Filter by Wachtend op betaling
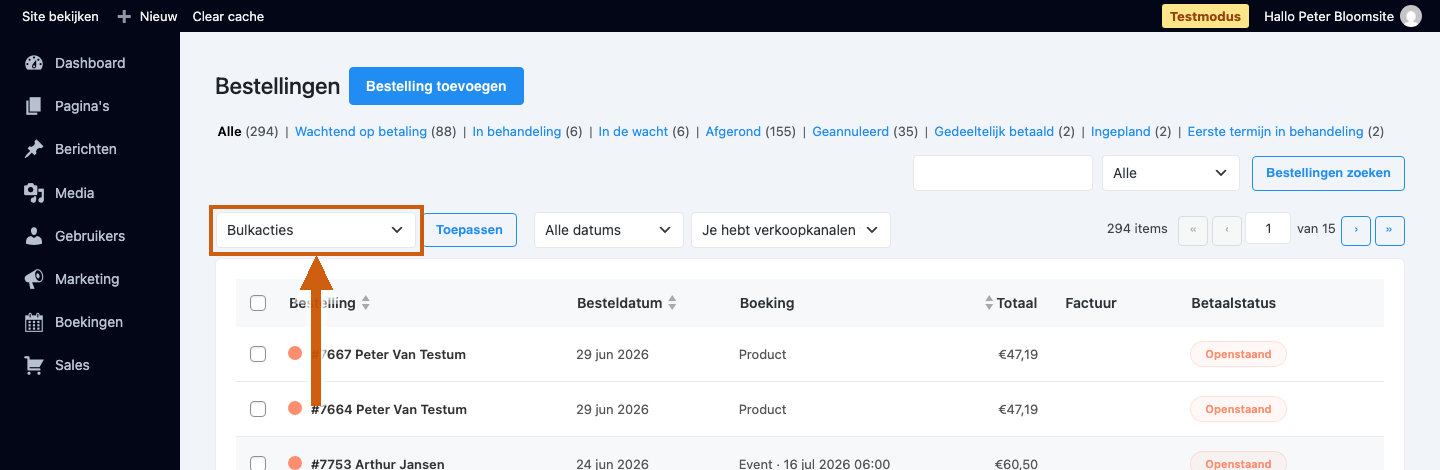The height and width of the screenshot is (470, 1440). coord(361,131)
